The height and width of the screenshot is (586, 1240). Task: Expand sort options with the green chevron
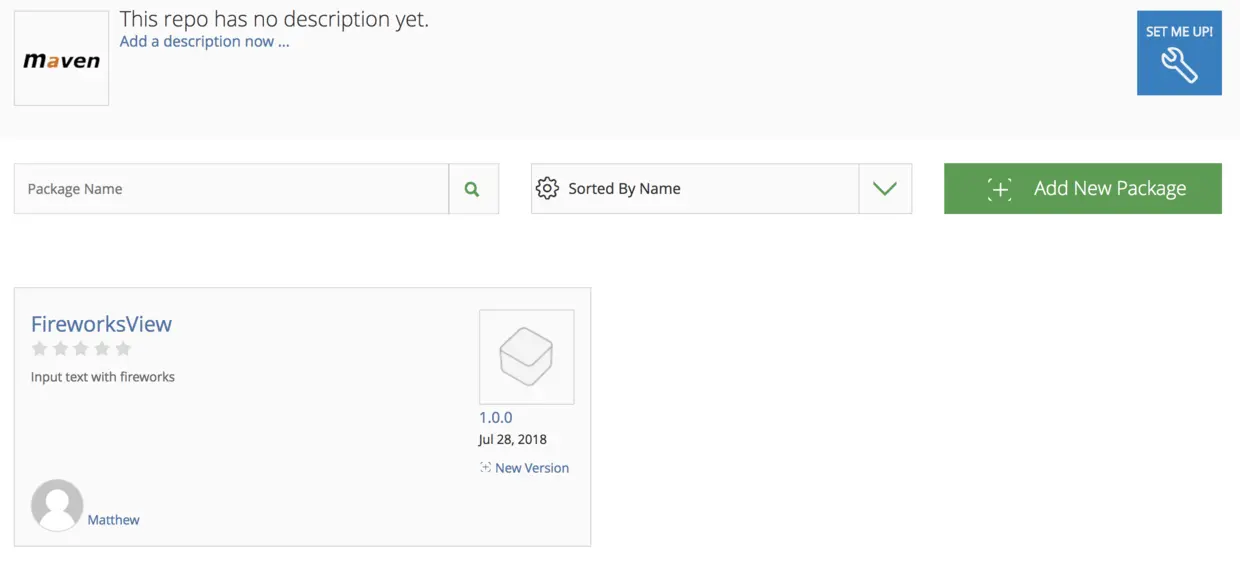(885, 188)
